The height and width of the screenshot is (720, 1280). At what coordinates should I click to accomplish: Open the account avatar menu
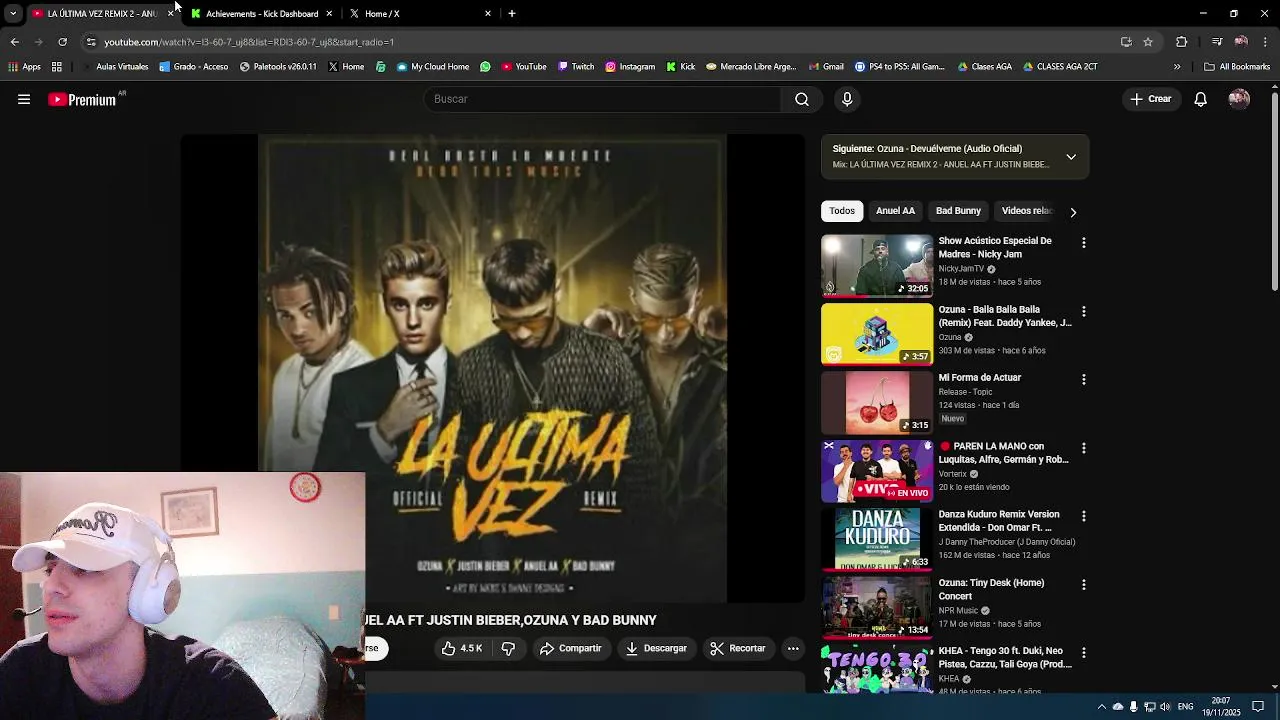(x=1239, y=99)
